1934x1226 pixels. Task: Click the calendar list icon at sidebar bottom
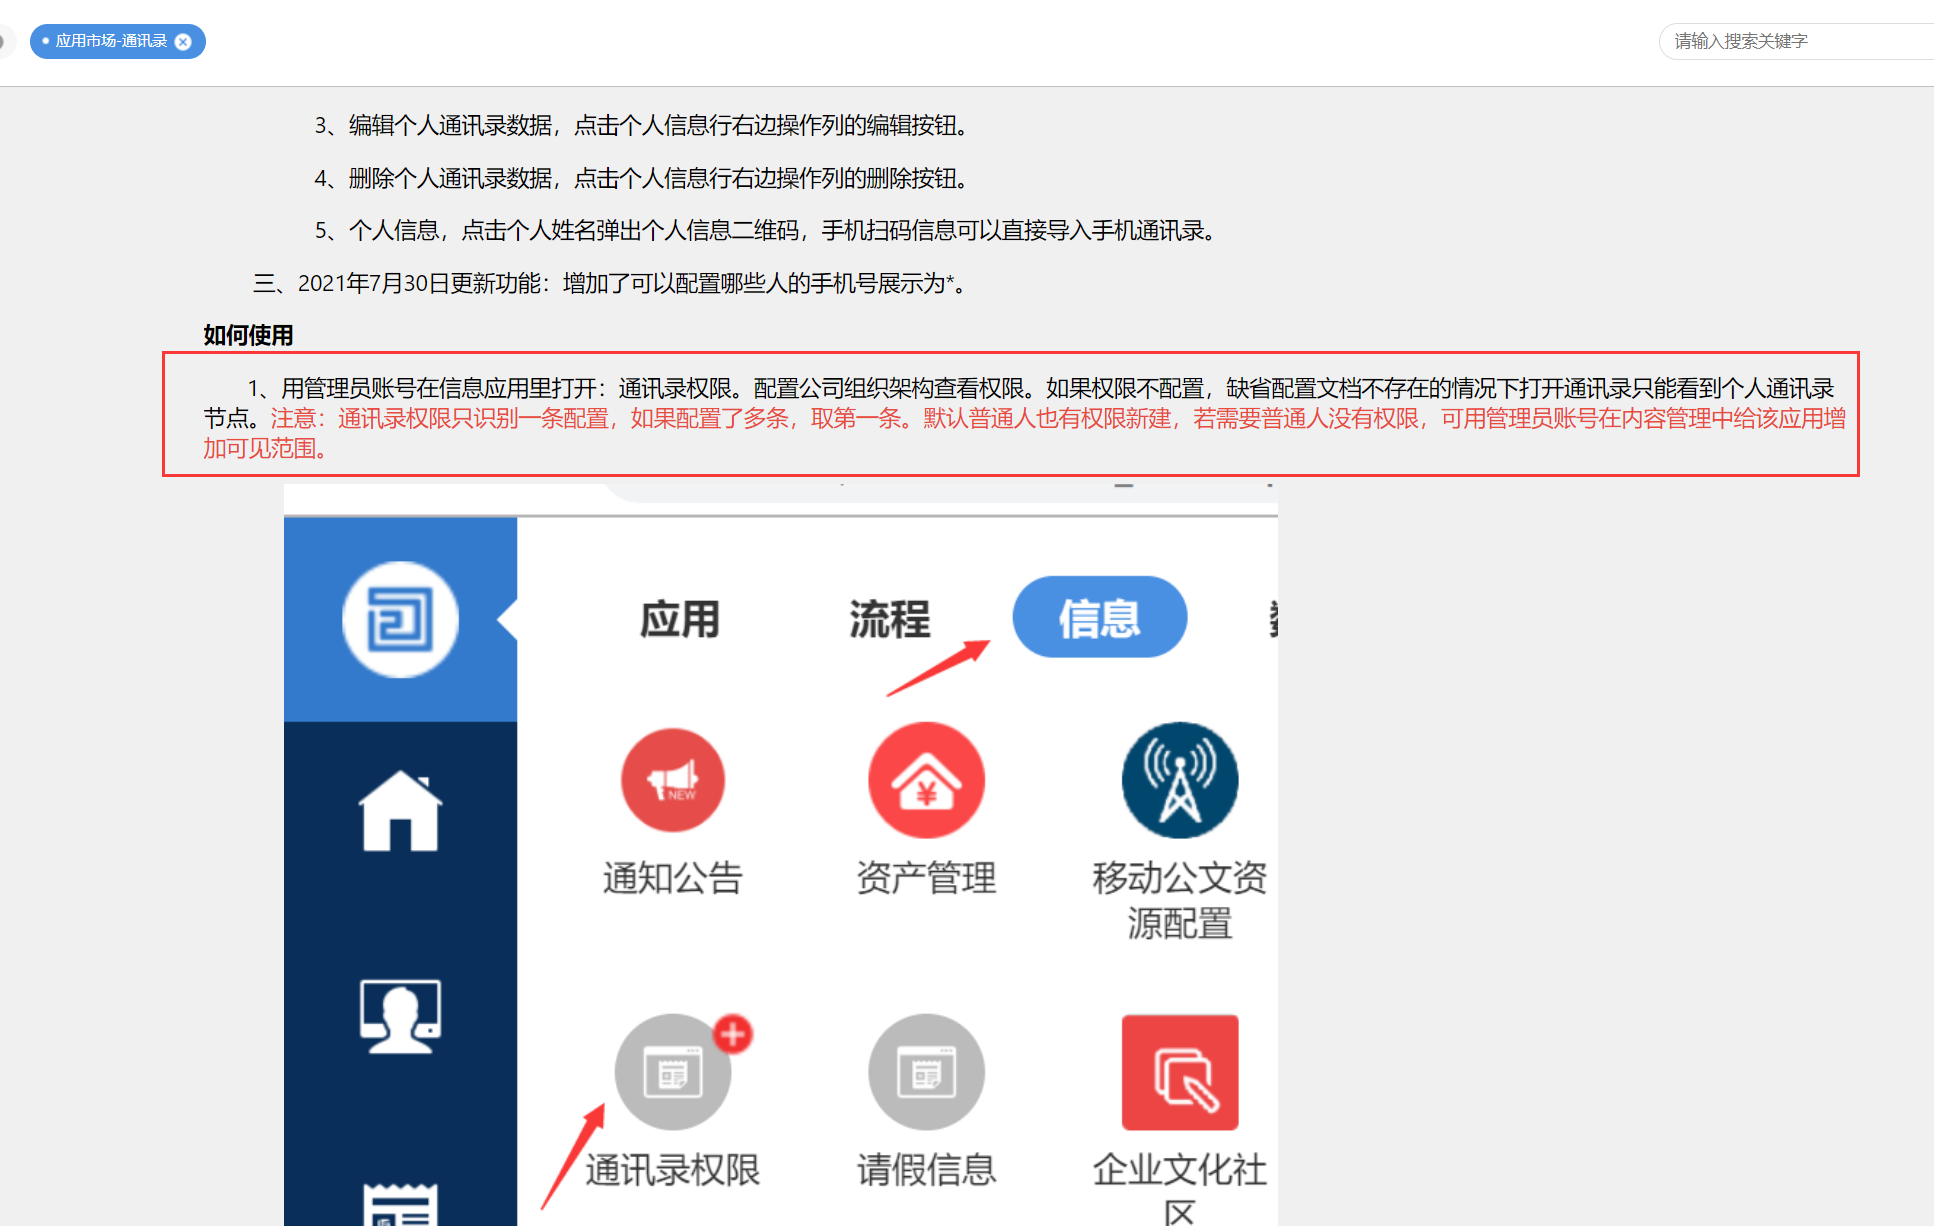(400, 1205)
